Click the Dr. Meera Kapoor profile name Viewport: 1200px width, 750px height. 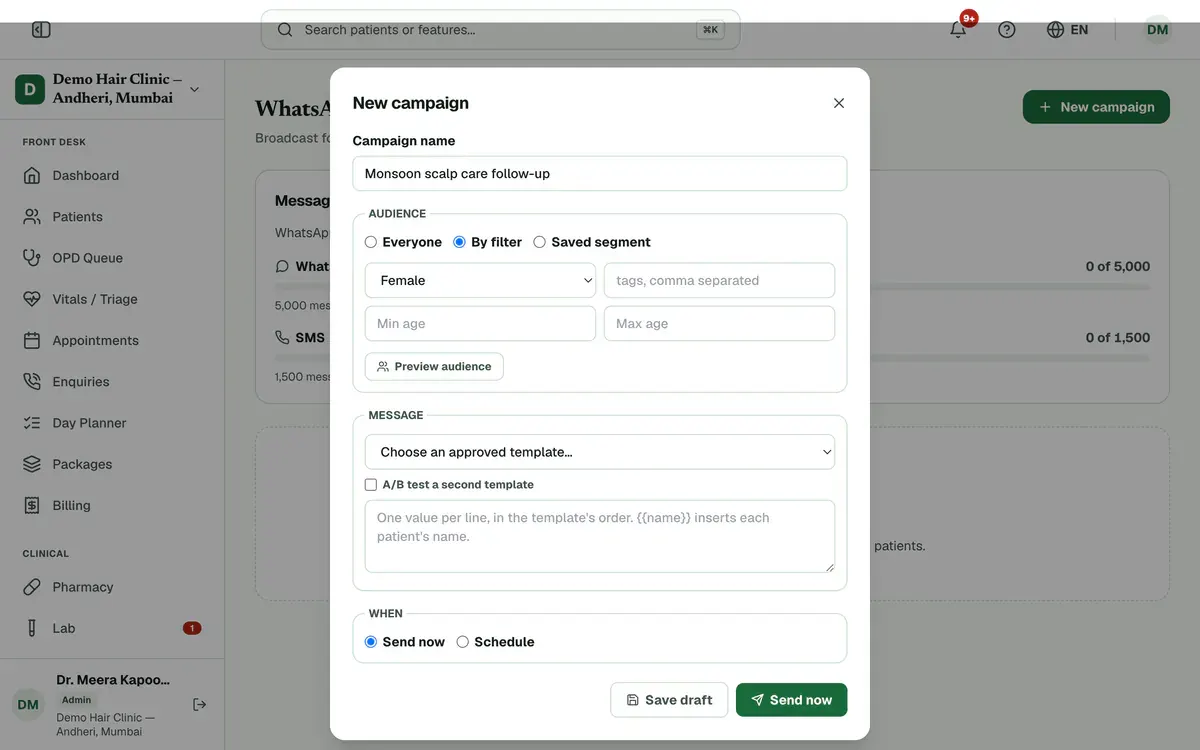pos(113,680)
